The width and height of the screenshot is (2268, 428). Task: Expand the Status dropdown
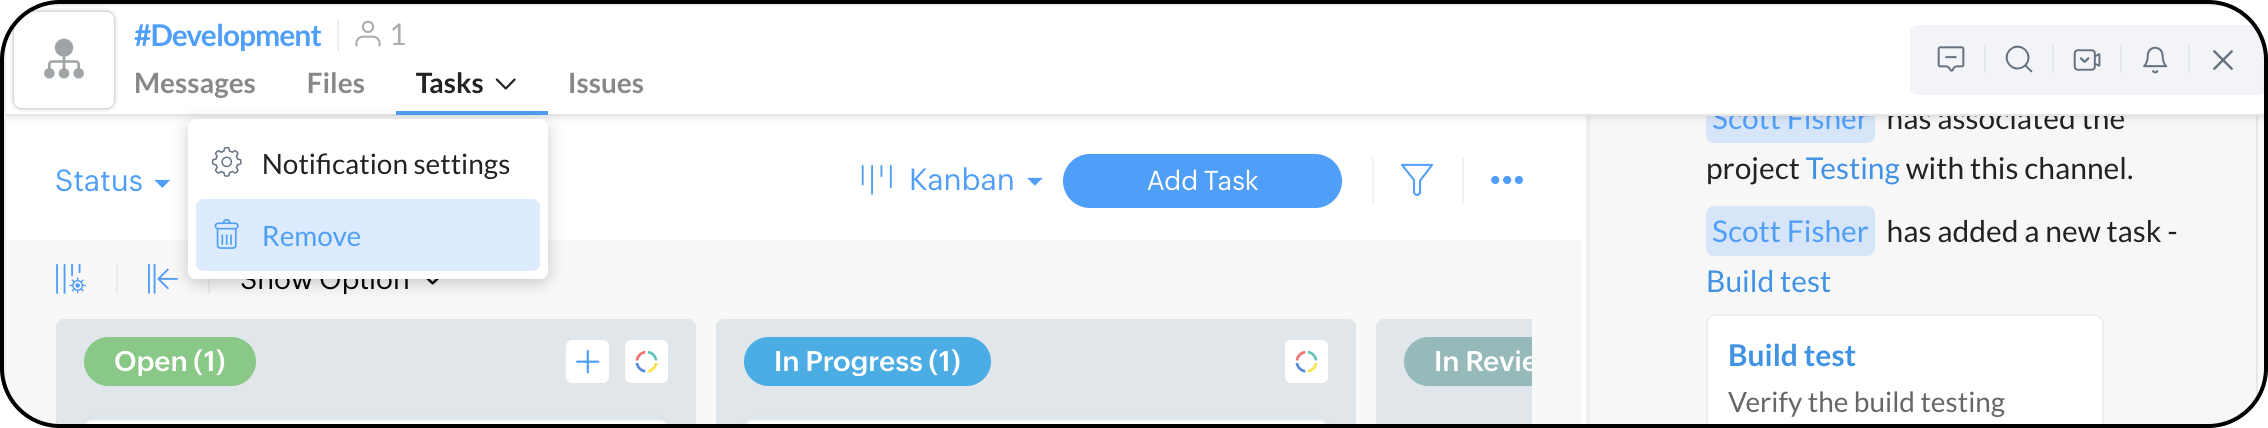pyautogui.click(x=112, y=181)
